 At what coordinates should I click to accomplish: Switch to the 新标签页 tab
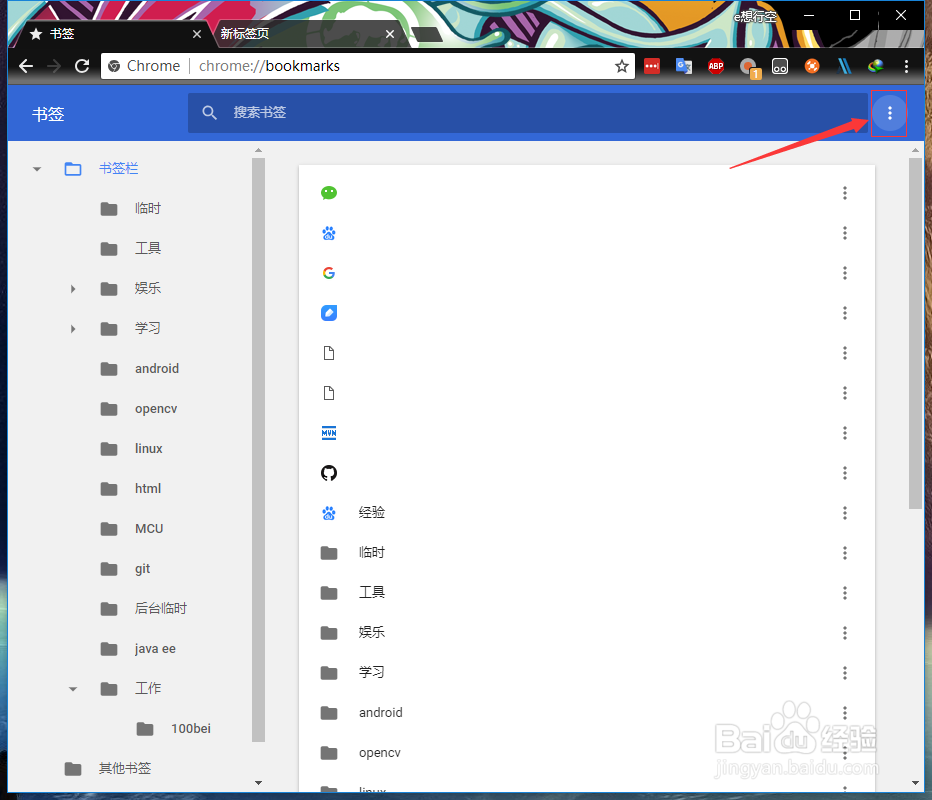pyautogui.click(x=244, y=33)
